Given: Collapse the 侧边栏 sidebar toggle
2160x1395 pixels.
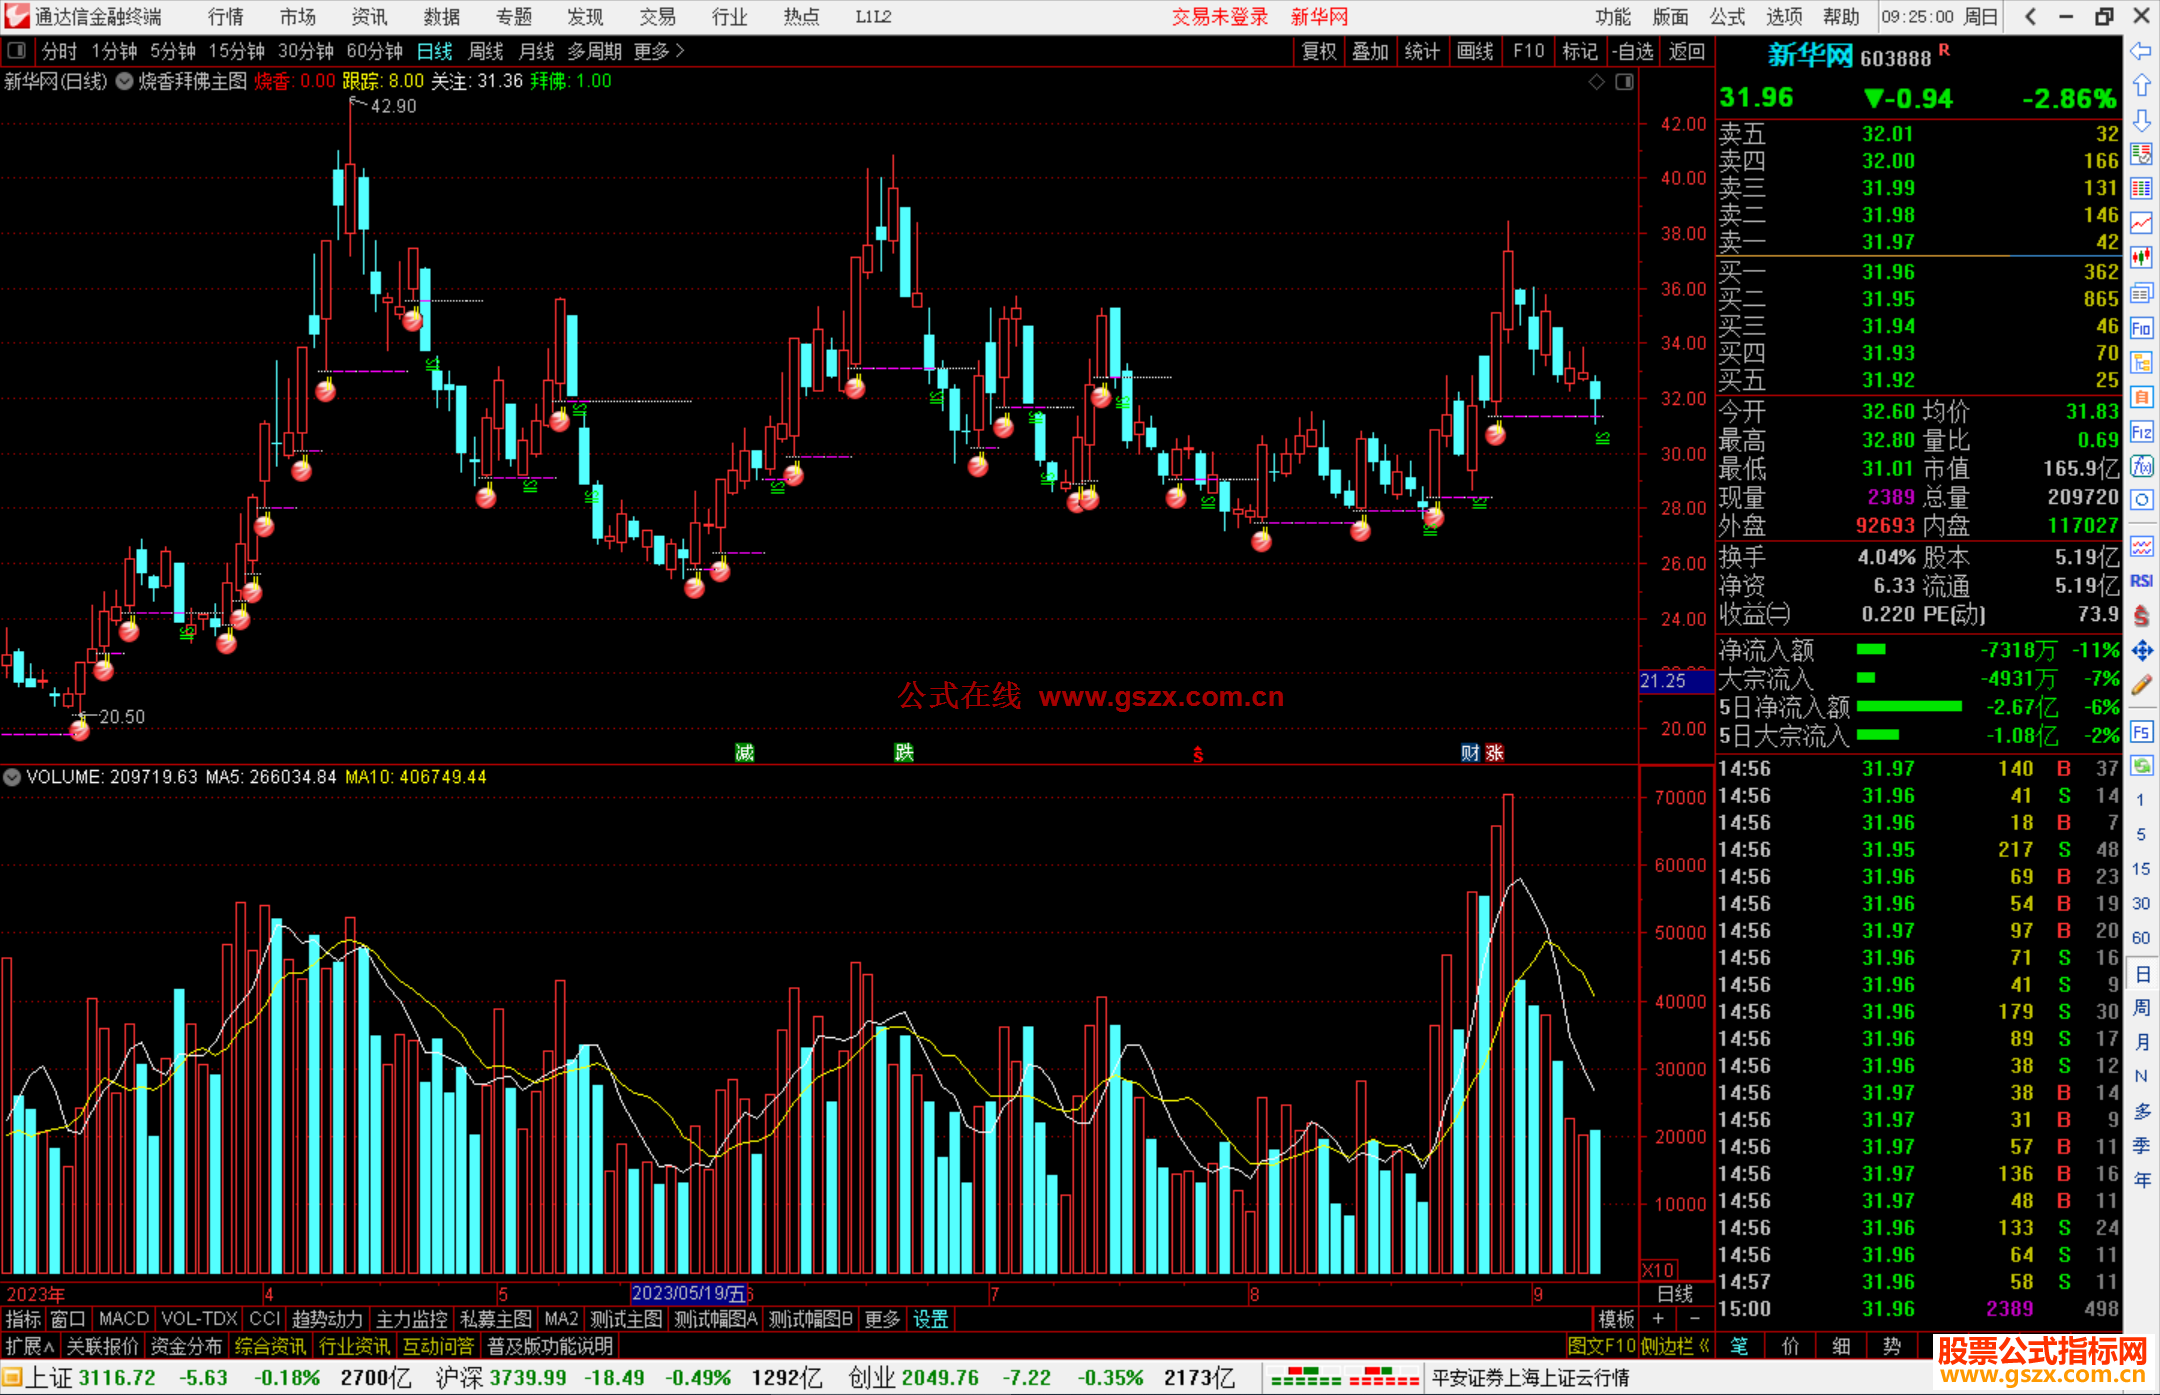Looking at the screenshot, I should 1675,1346.
